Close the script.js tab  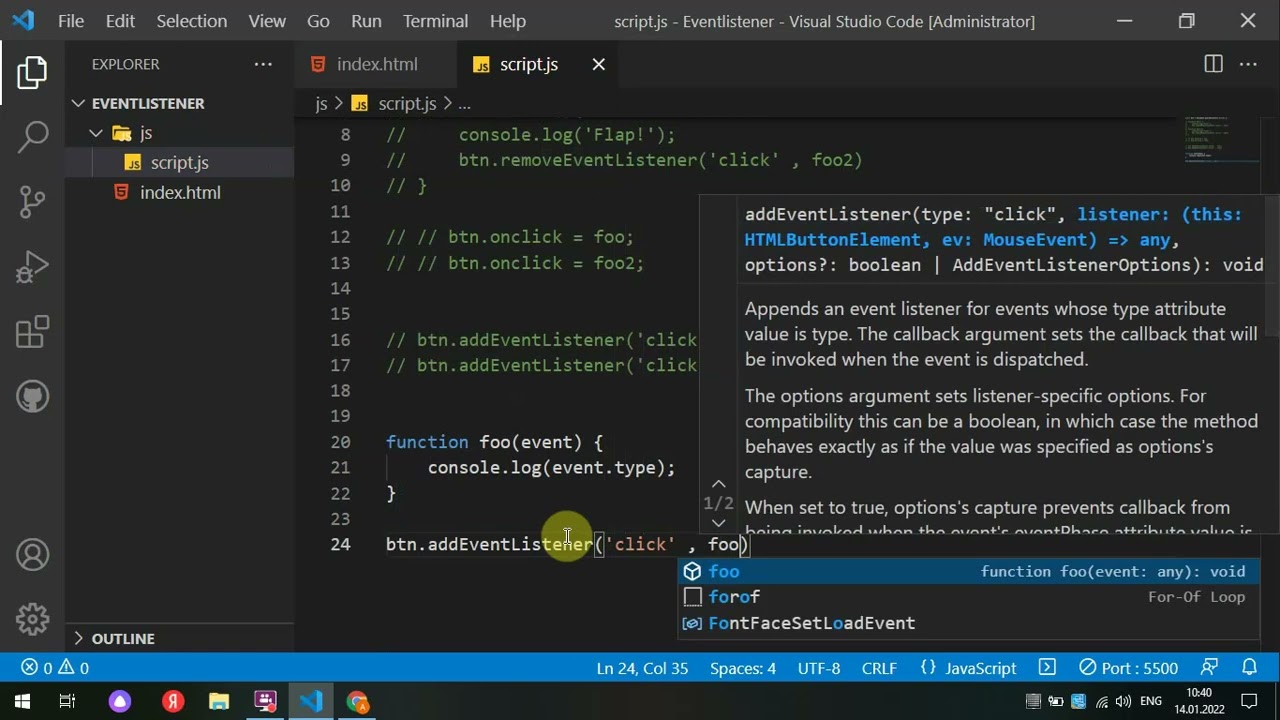point(598,64)
